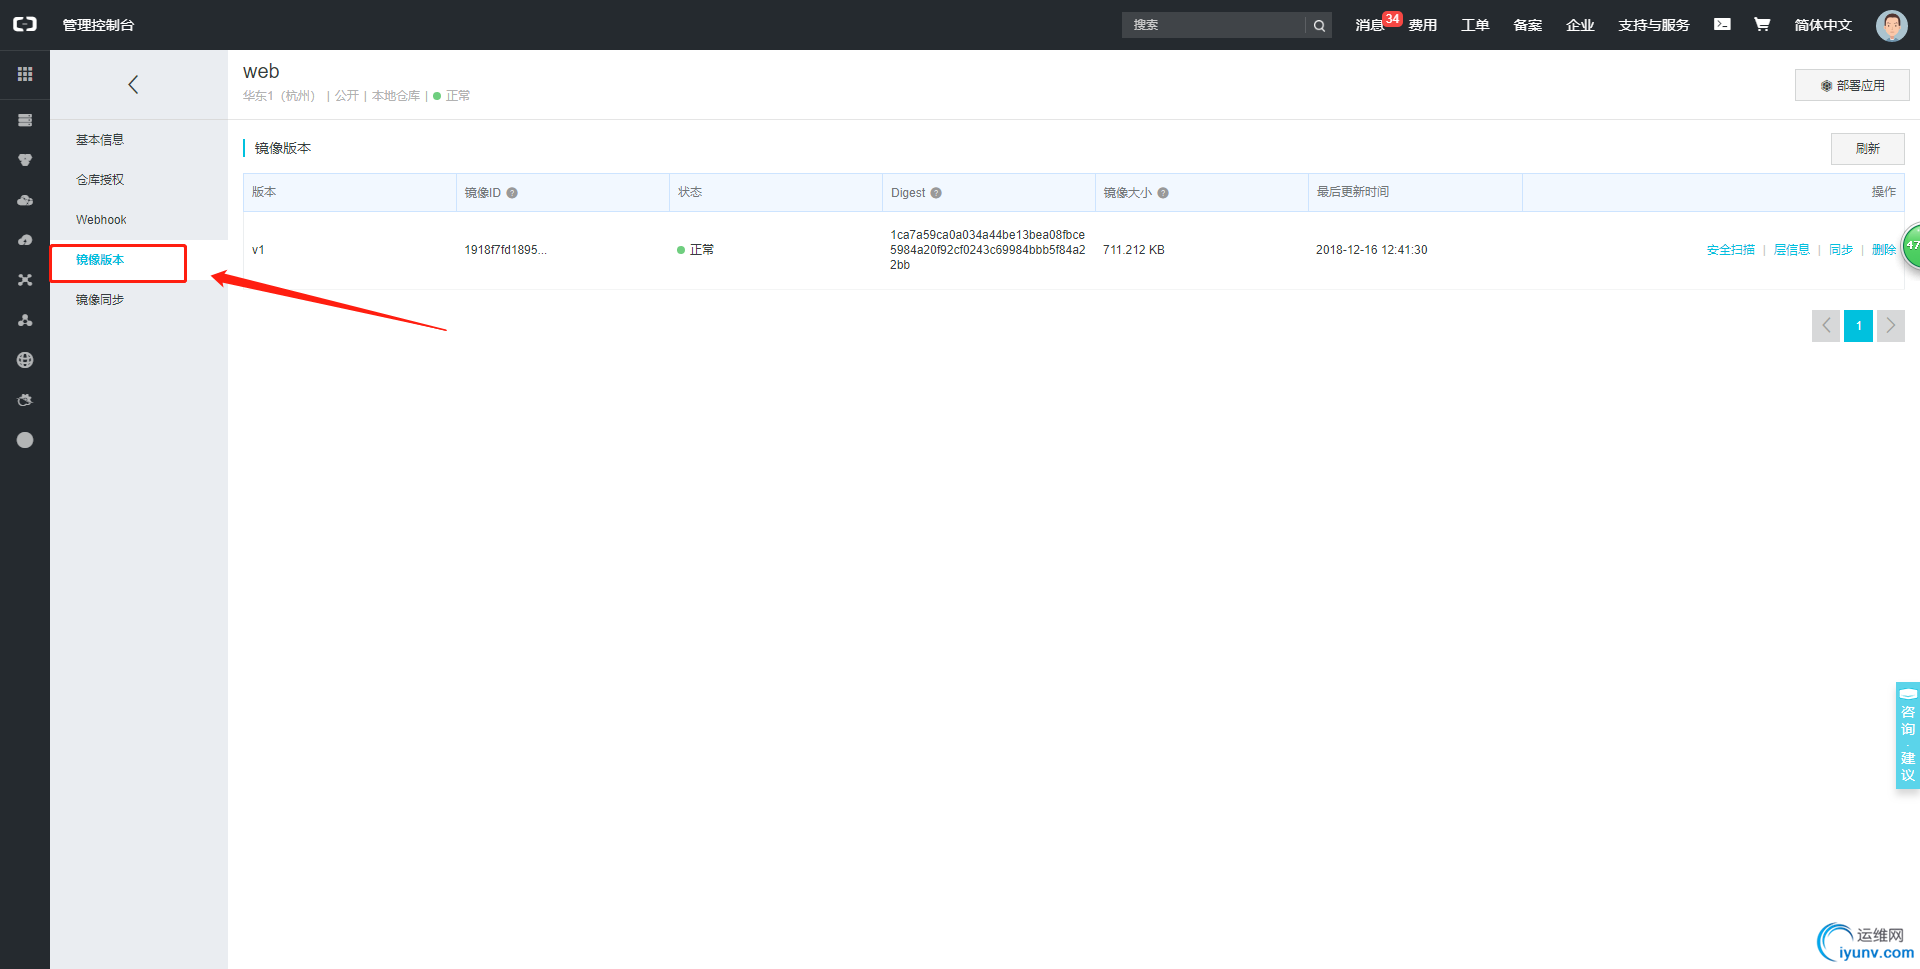The height and width of the screenshot is (969, 1920).
Task: Click 安全扫描 link for v1
Action: tap(1730, 250)
